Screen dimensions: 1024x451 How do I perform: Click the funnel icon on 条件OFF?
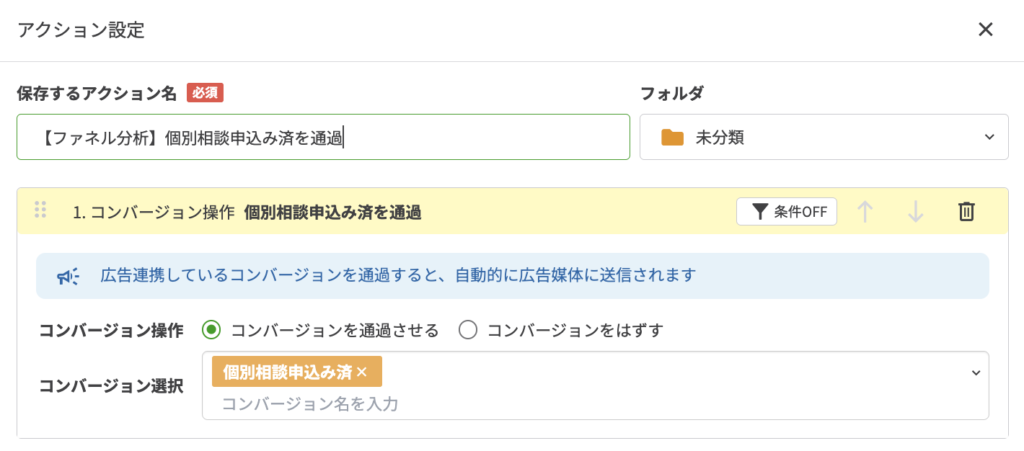pos(760,211)
